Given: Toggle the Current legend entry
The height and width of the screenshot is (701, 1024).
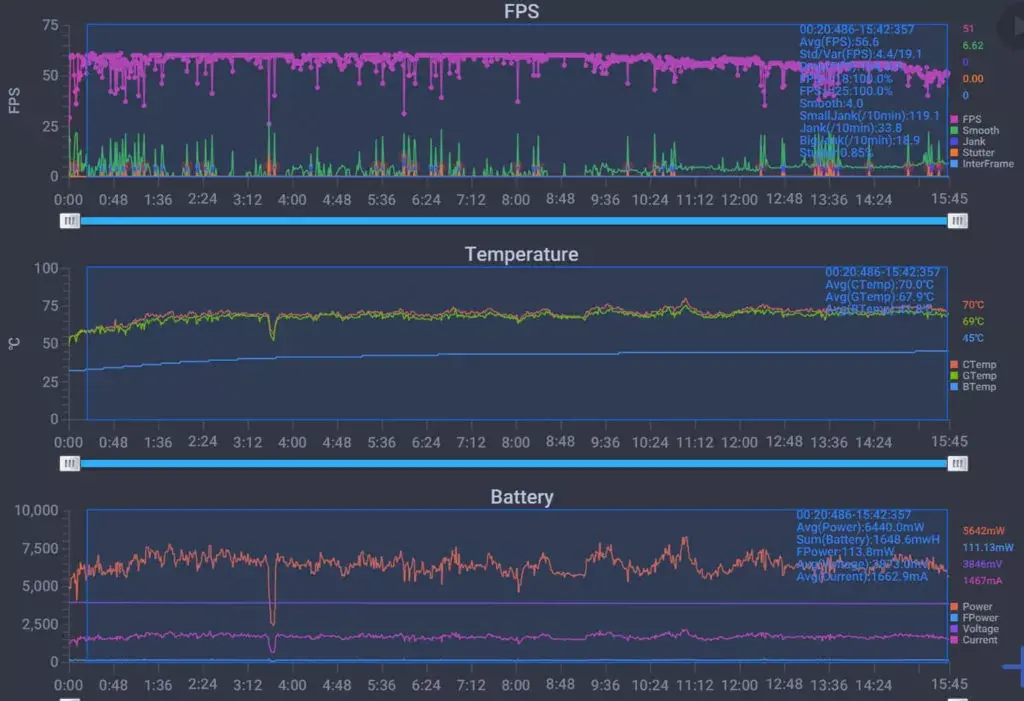Looking at the screenshot, I should (x=974, y=640).
